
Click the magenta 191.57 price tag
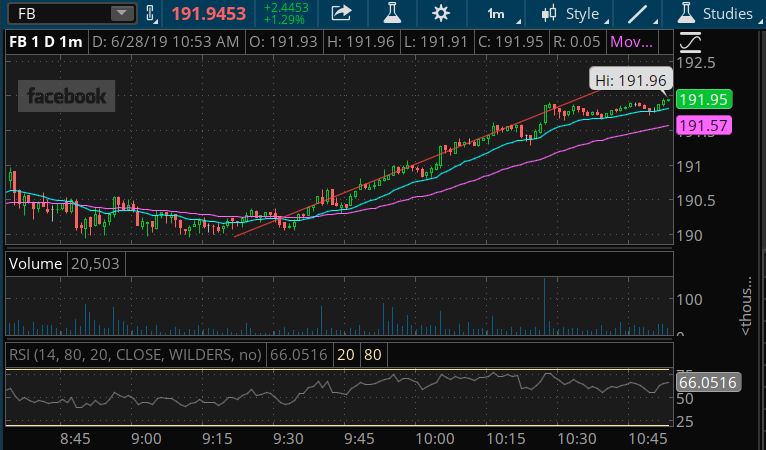703,126
